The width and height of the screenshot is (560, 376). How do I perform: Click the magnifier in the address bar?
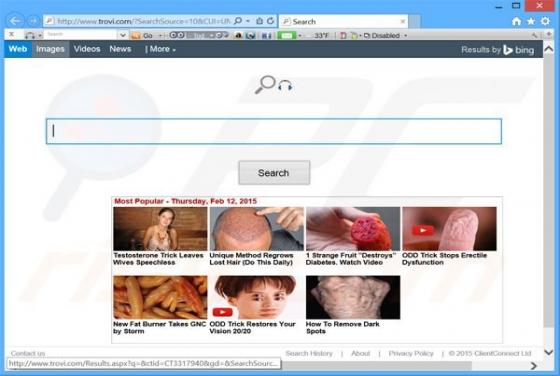tap(238, 21)
